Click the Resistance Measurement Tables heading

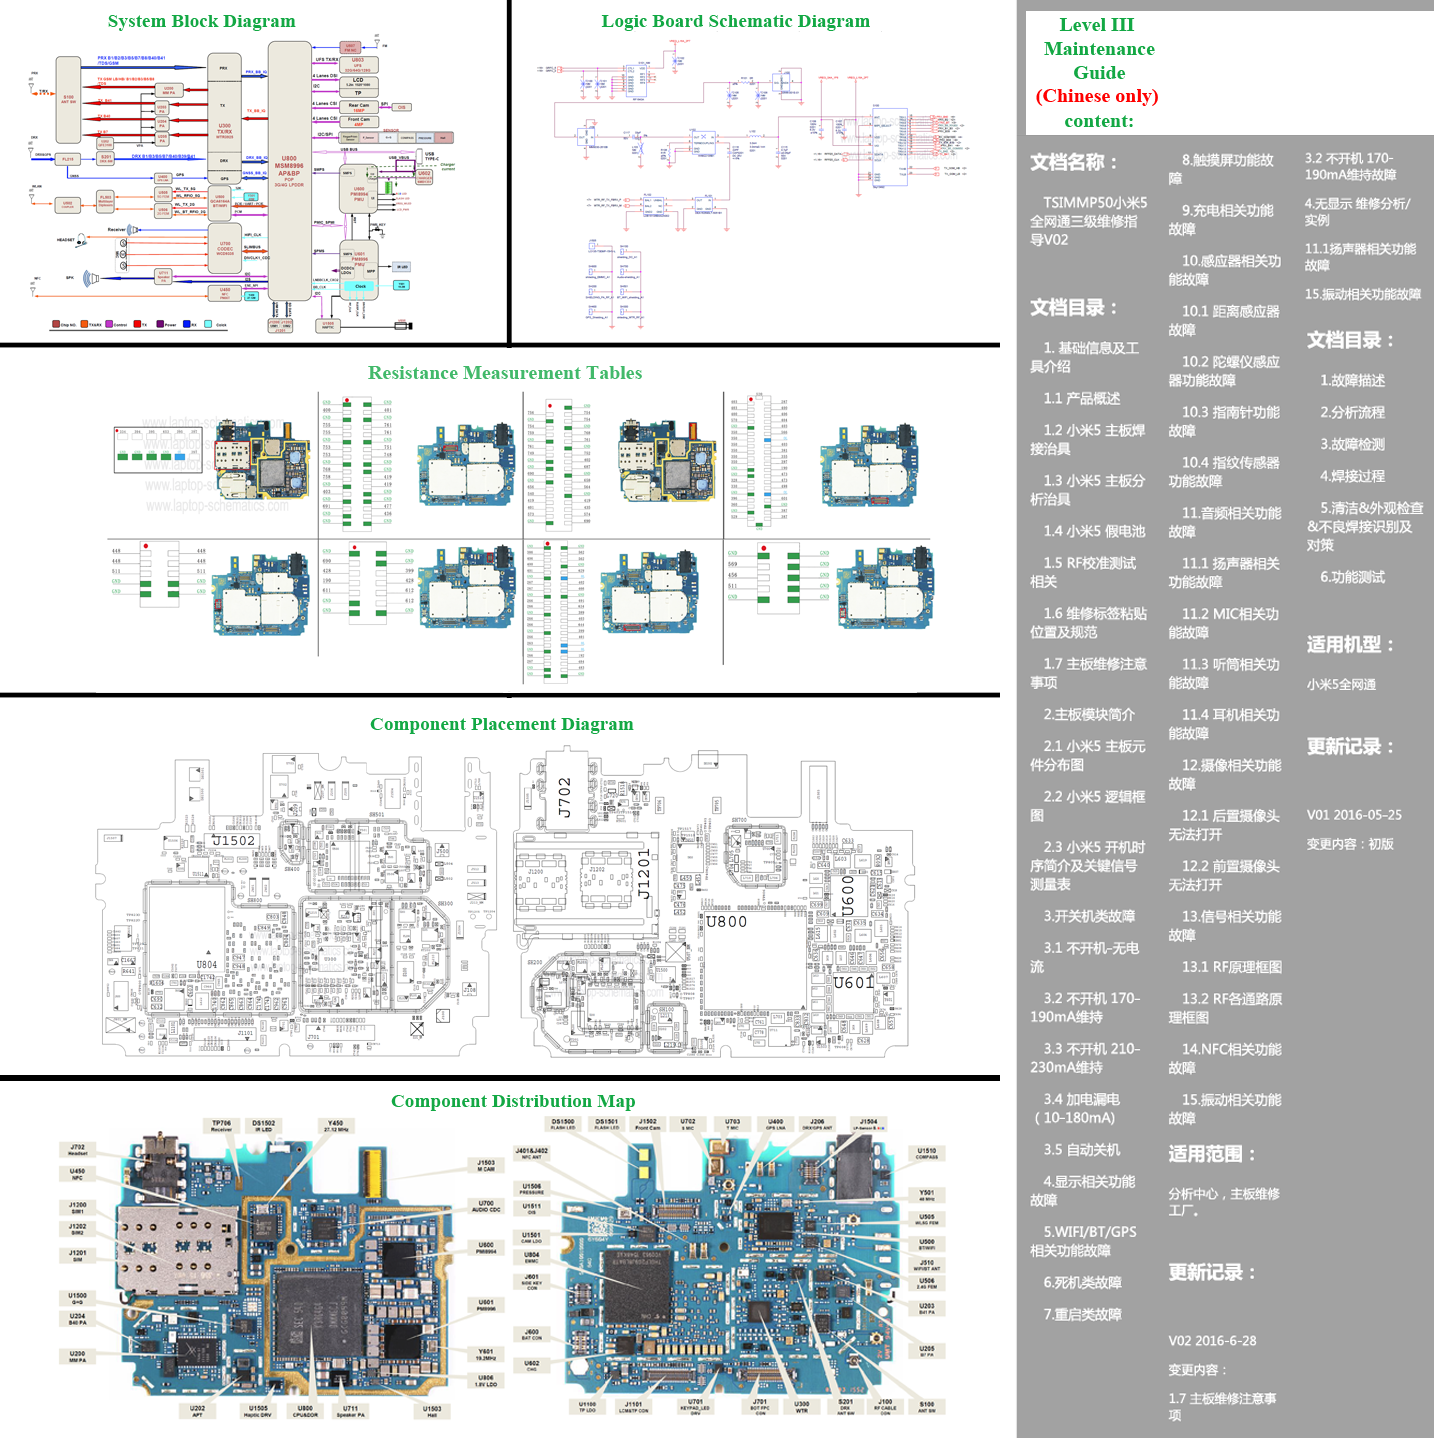point(505,373)
